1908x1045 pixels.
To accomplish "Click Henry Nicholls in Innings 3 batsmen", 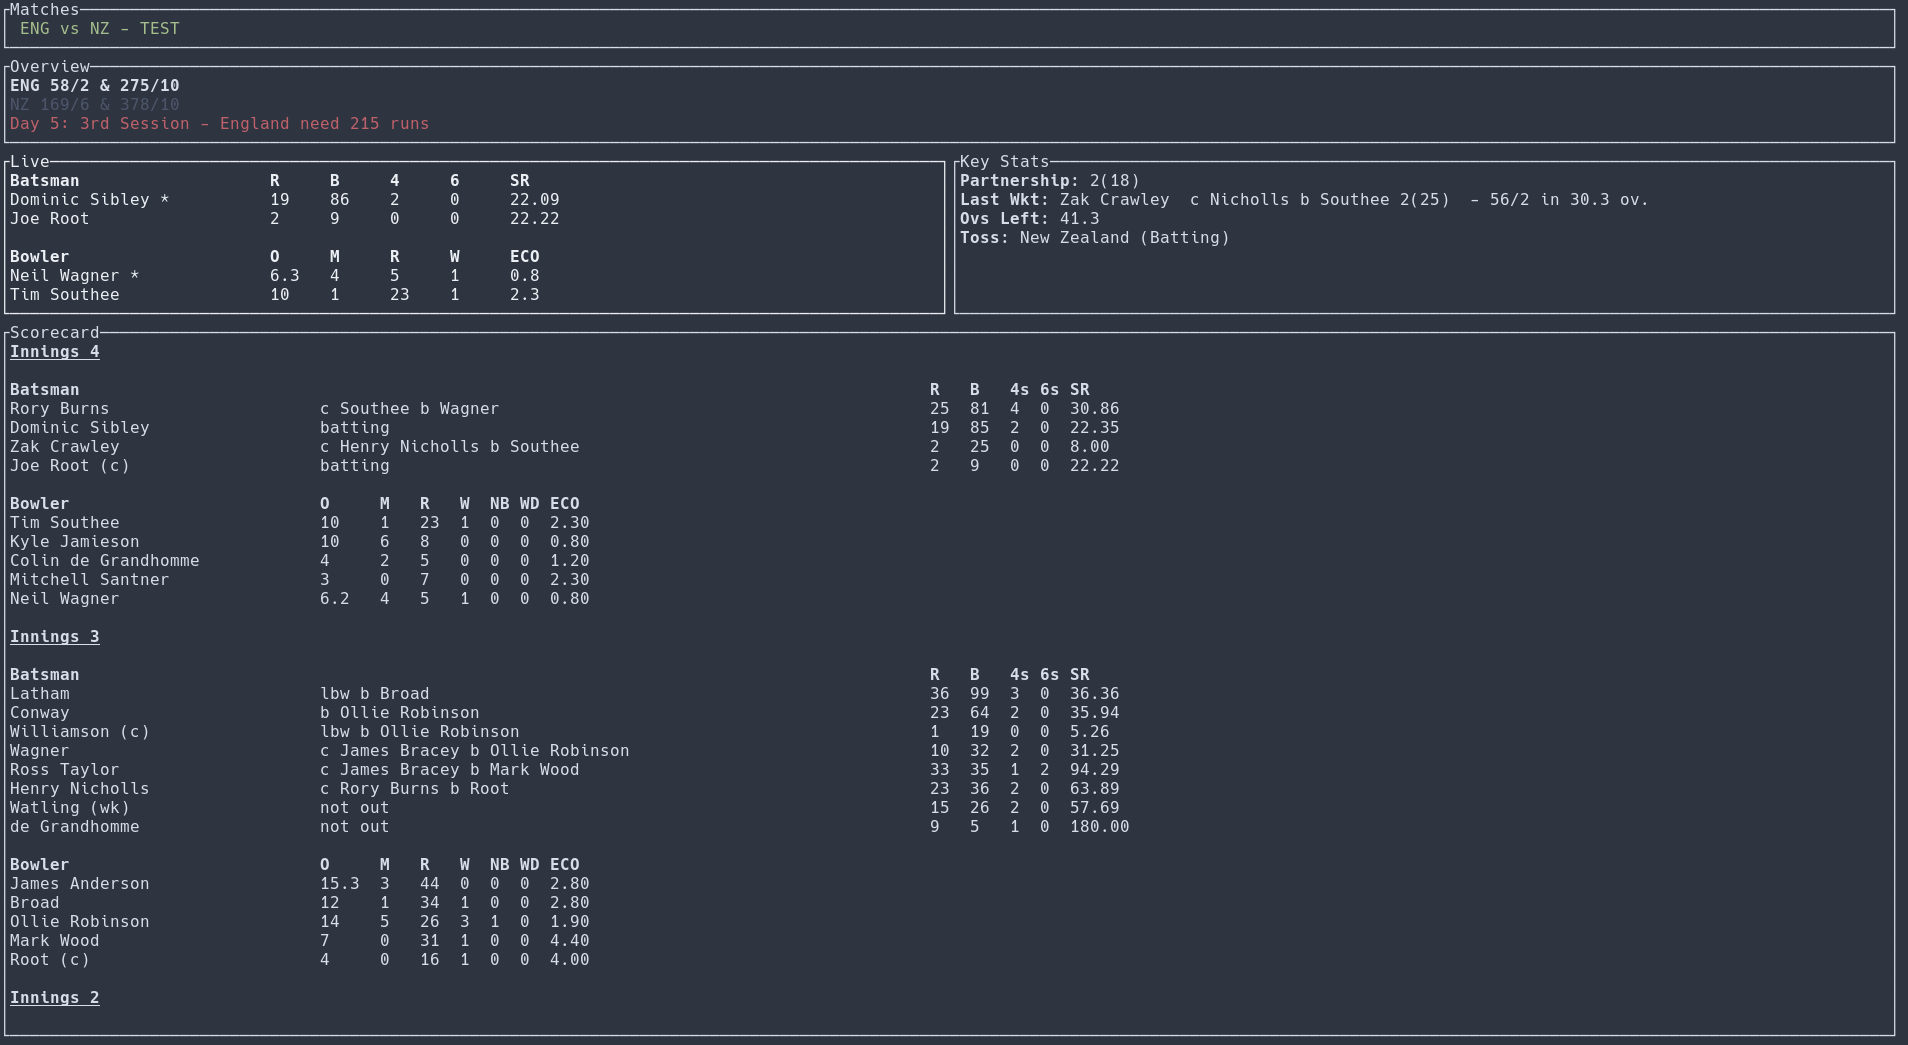I will point(80,789).
